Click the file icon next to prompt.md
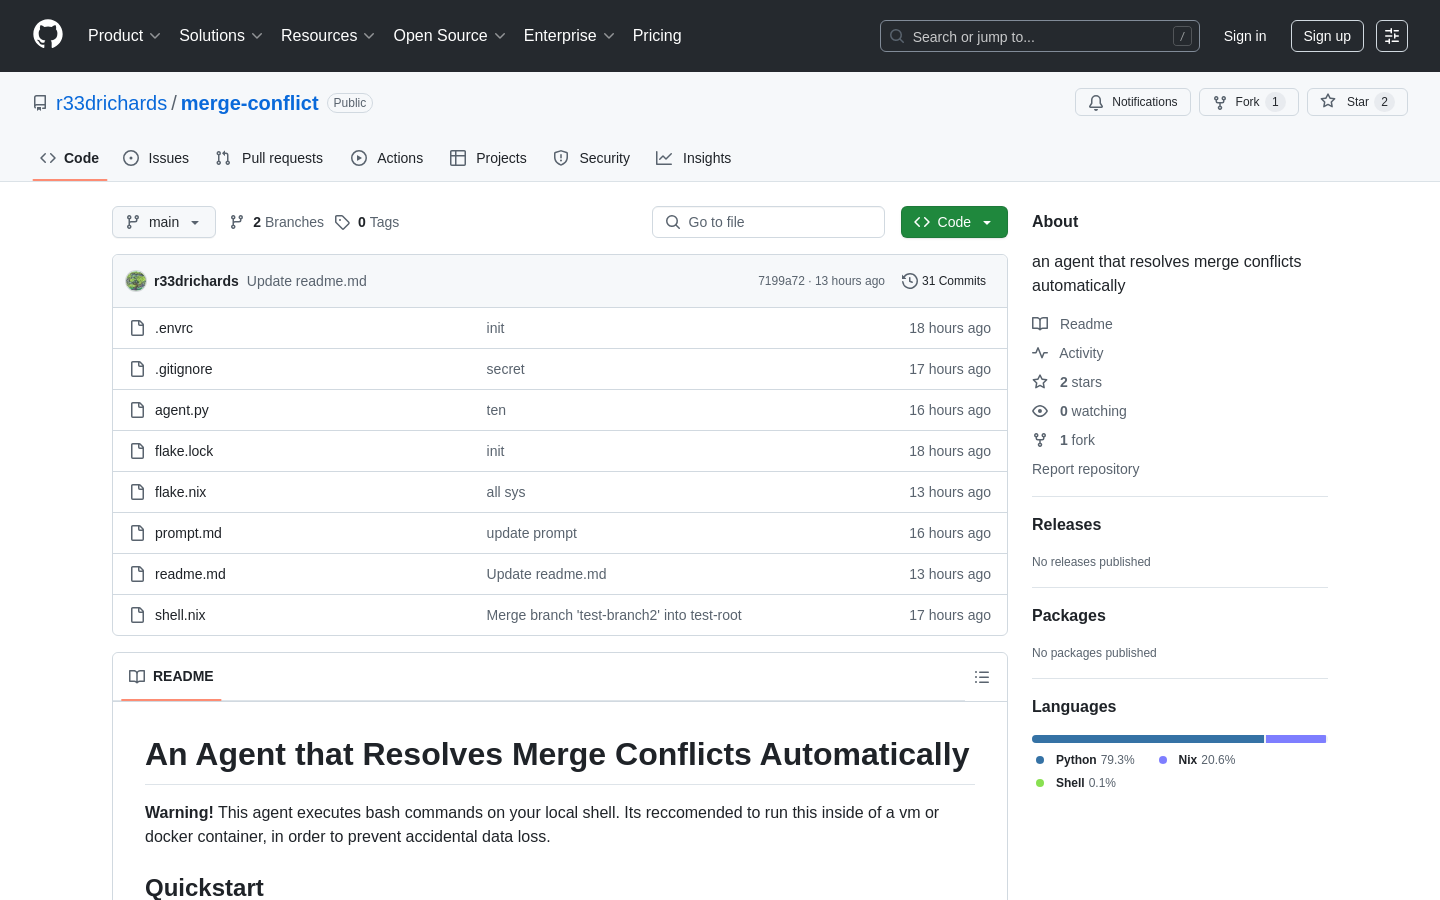Screen dimensions: 1440x900 pos(138,533)
